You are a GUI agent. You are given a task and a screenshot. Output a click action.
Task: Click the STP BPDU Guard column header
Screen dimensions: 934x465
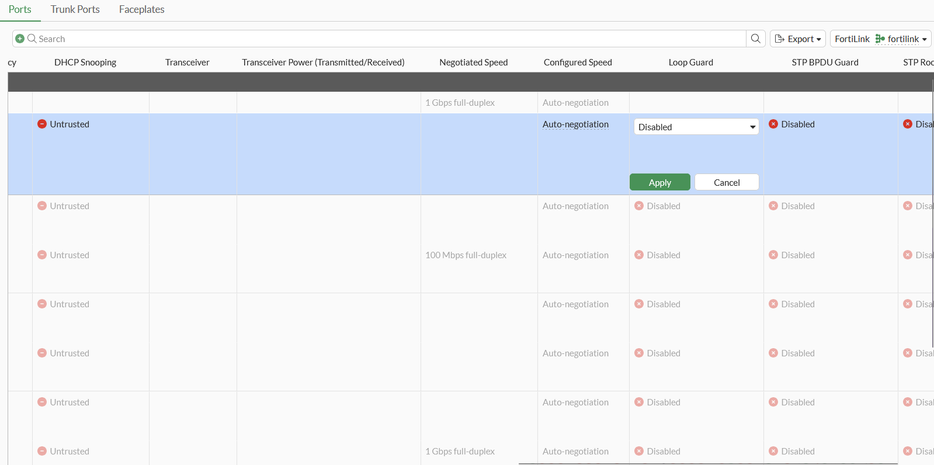[825, 63]
